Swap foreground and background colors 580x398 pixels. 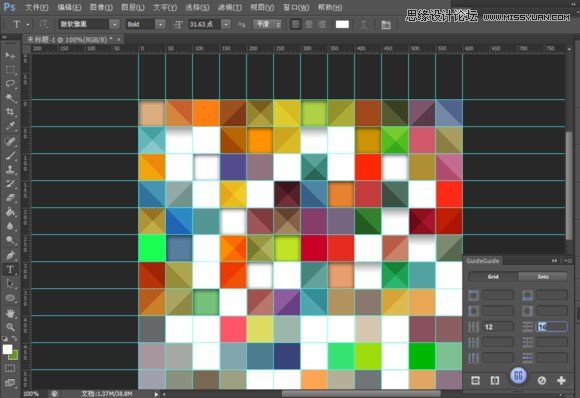(15, 338)
